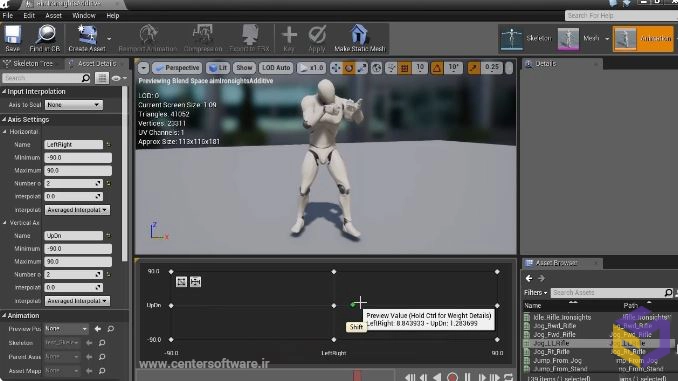Switch to Animation mode icon
The image size is (678, 381).
click(x=625, y=39)
